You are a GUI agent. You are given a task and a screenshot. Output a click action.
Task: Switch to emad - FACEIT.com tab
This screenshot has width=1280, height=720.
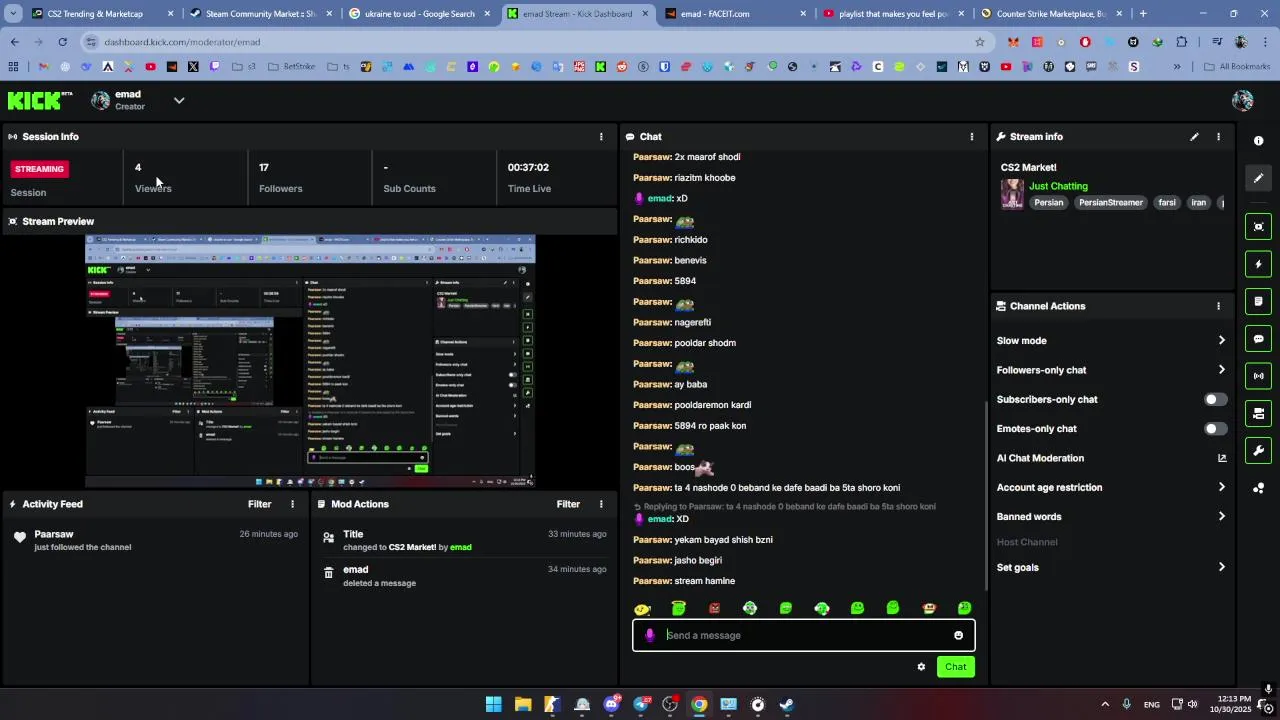point(735,14)
